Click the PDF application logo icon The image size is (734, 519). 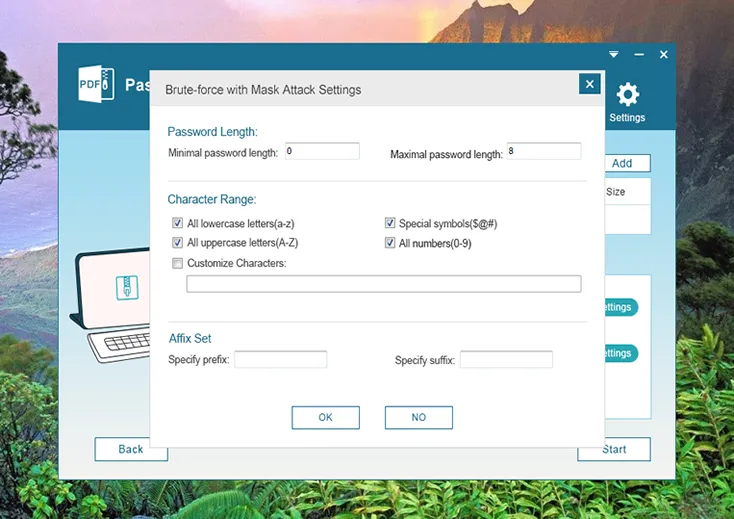(x=96, y=84)
